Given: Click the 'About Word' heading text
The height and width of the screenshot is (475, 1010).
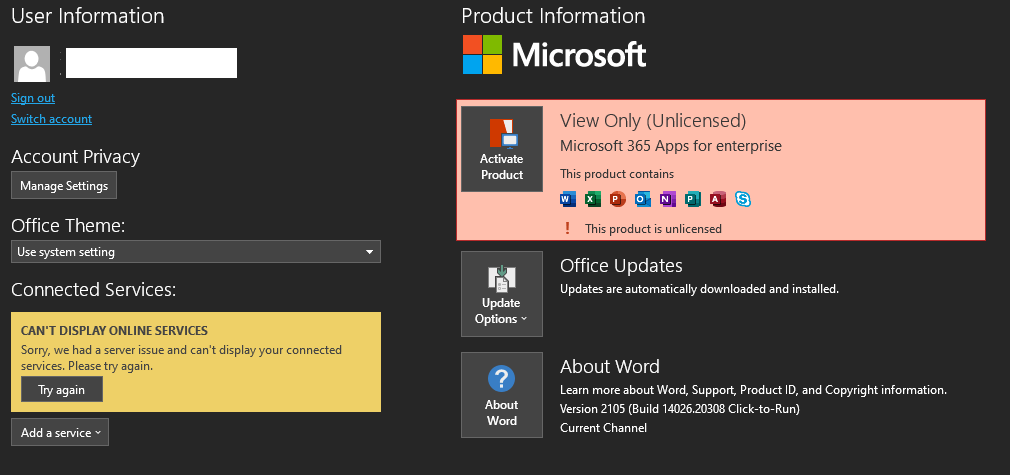Looking at the screenshot, I should point(610,366).
